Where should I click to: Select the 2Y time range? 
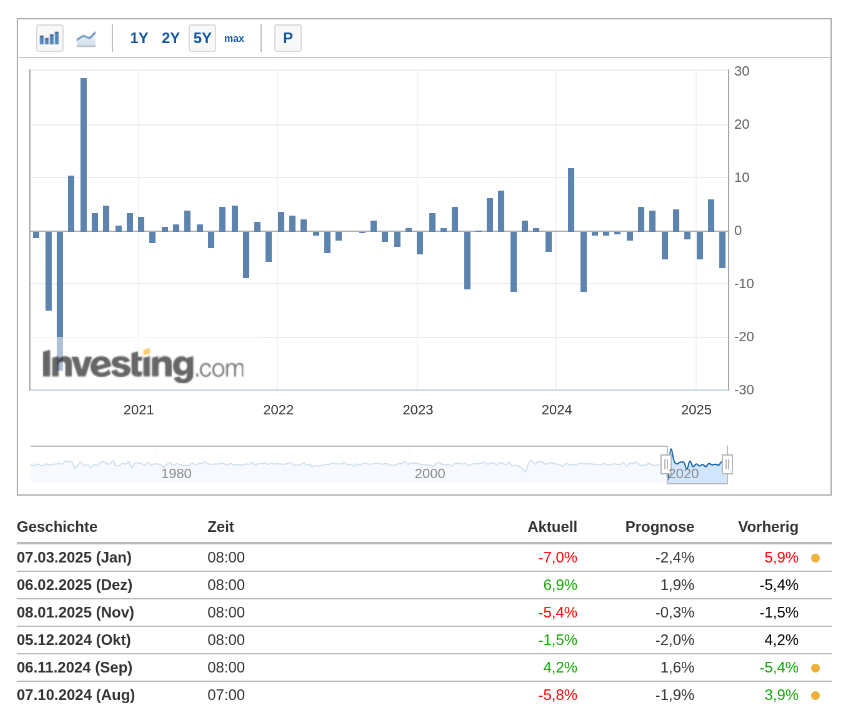pos(171,39)
